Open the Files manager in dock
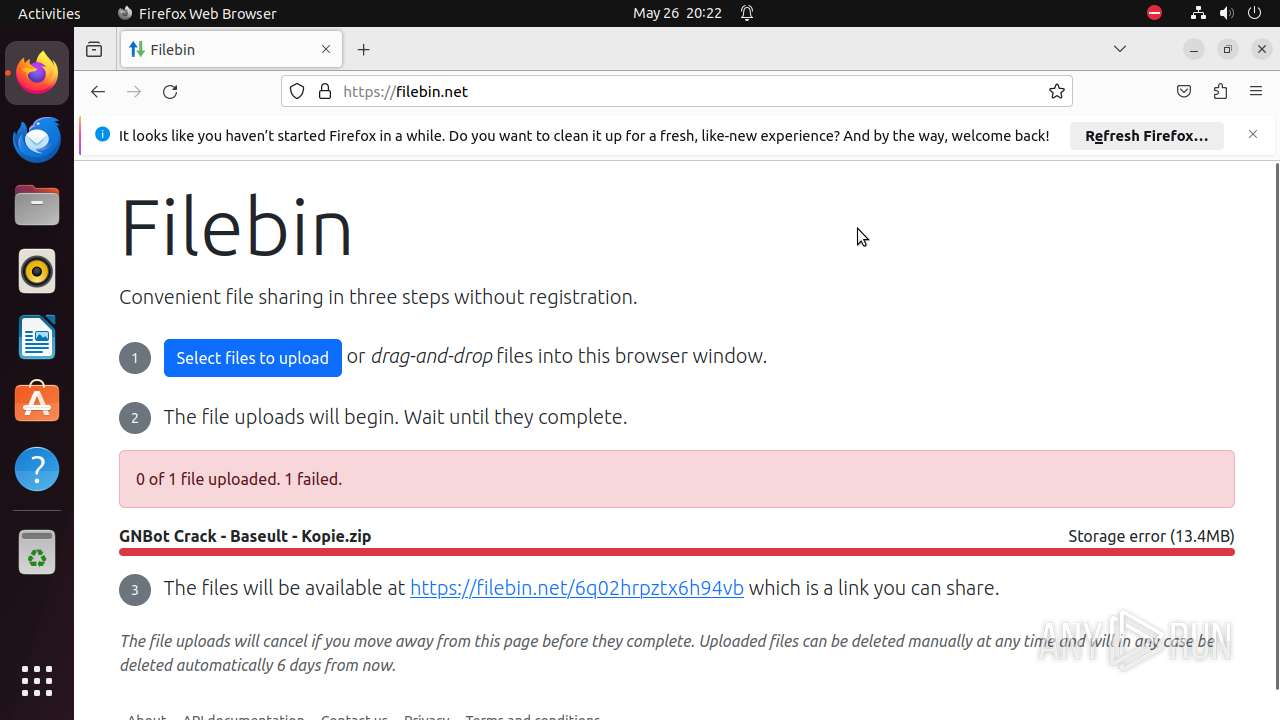 click(x=37, y=205)
